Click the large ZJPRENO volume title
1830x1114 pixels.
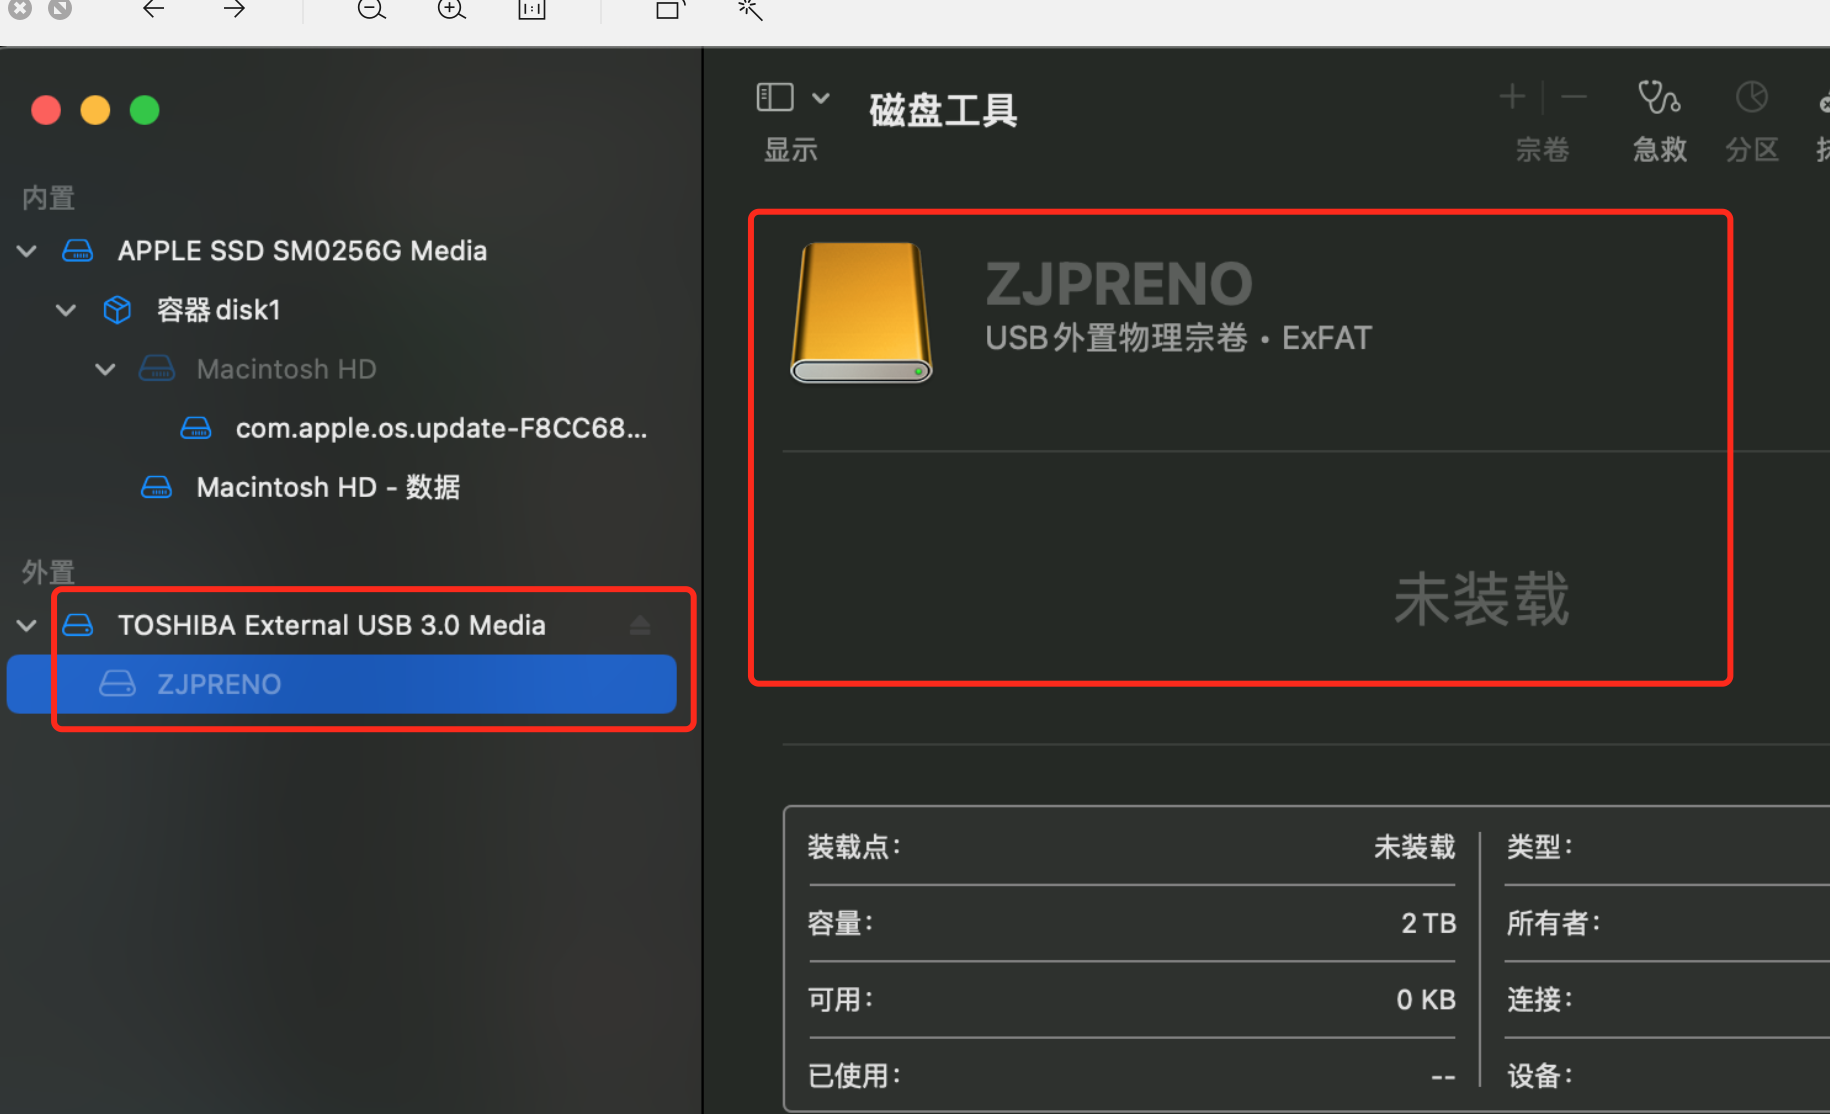pyautogui.click(x=1119, y=284)
